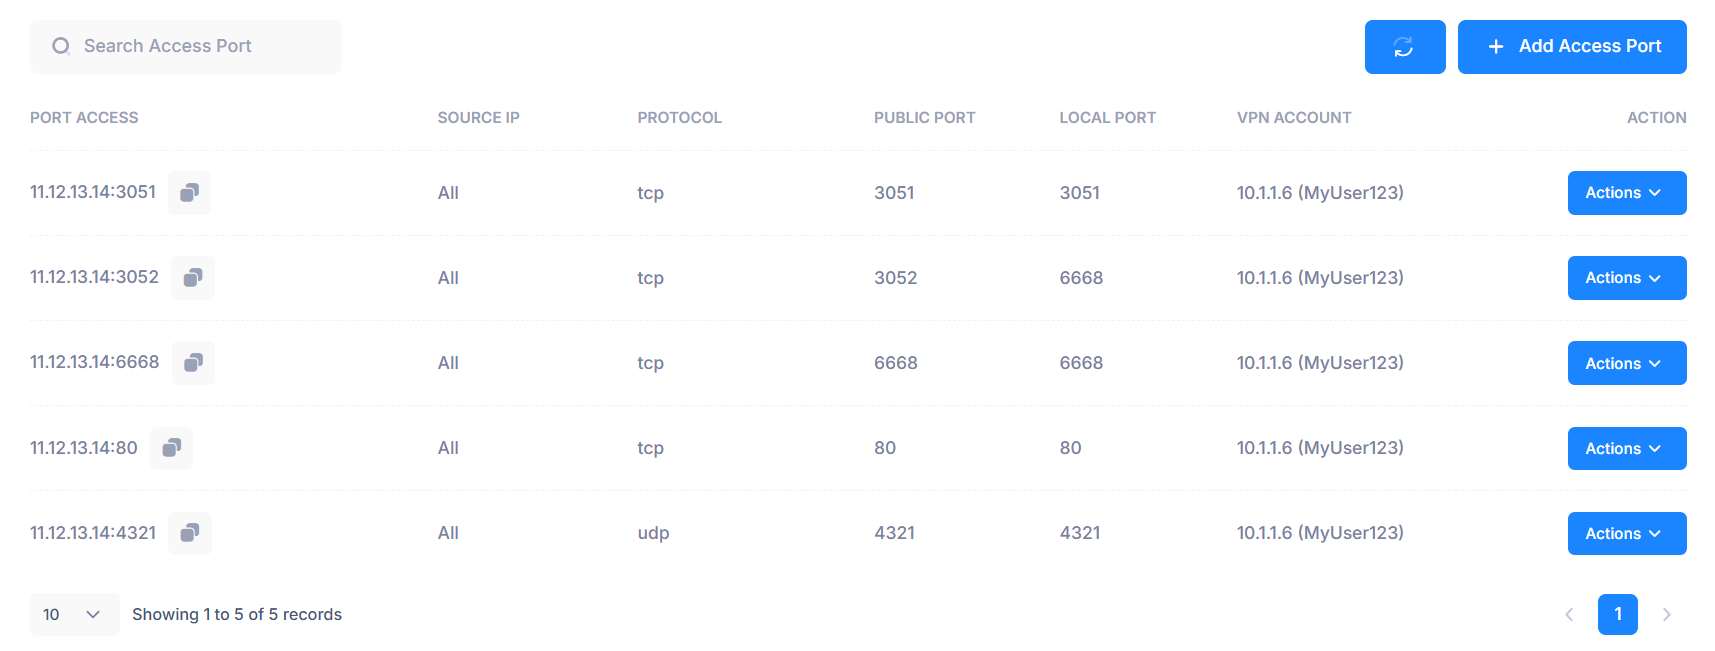The height and width of the screenshot is (651, 1715).
Task: Go to the previous page arrow
Action: (x=1569, y=614)
